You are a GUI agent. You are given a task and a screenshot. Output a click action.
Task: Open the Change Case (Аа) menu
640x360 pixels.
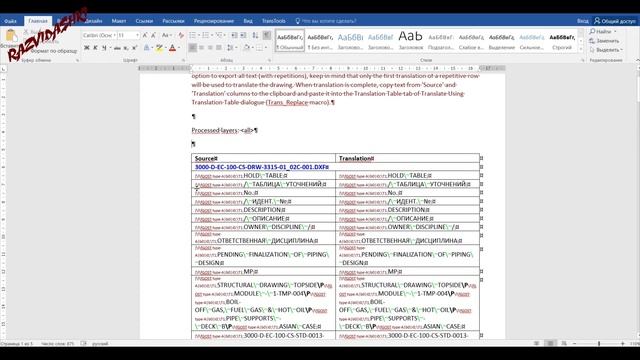tap(166, 36)
